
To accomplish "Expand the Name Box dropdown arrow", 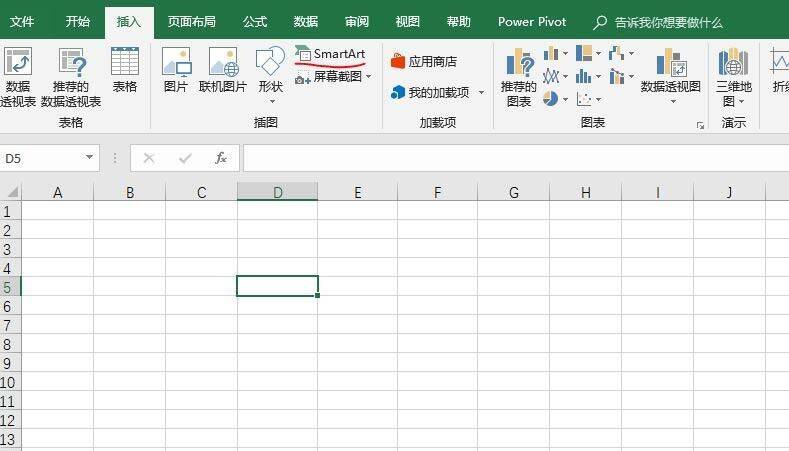I will (89, 157).
